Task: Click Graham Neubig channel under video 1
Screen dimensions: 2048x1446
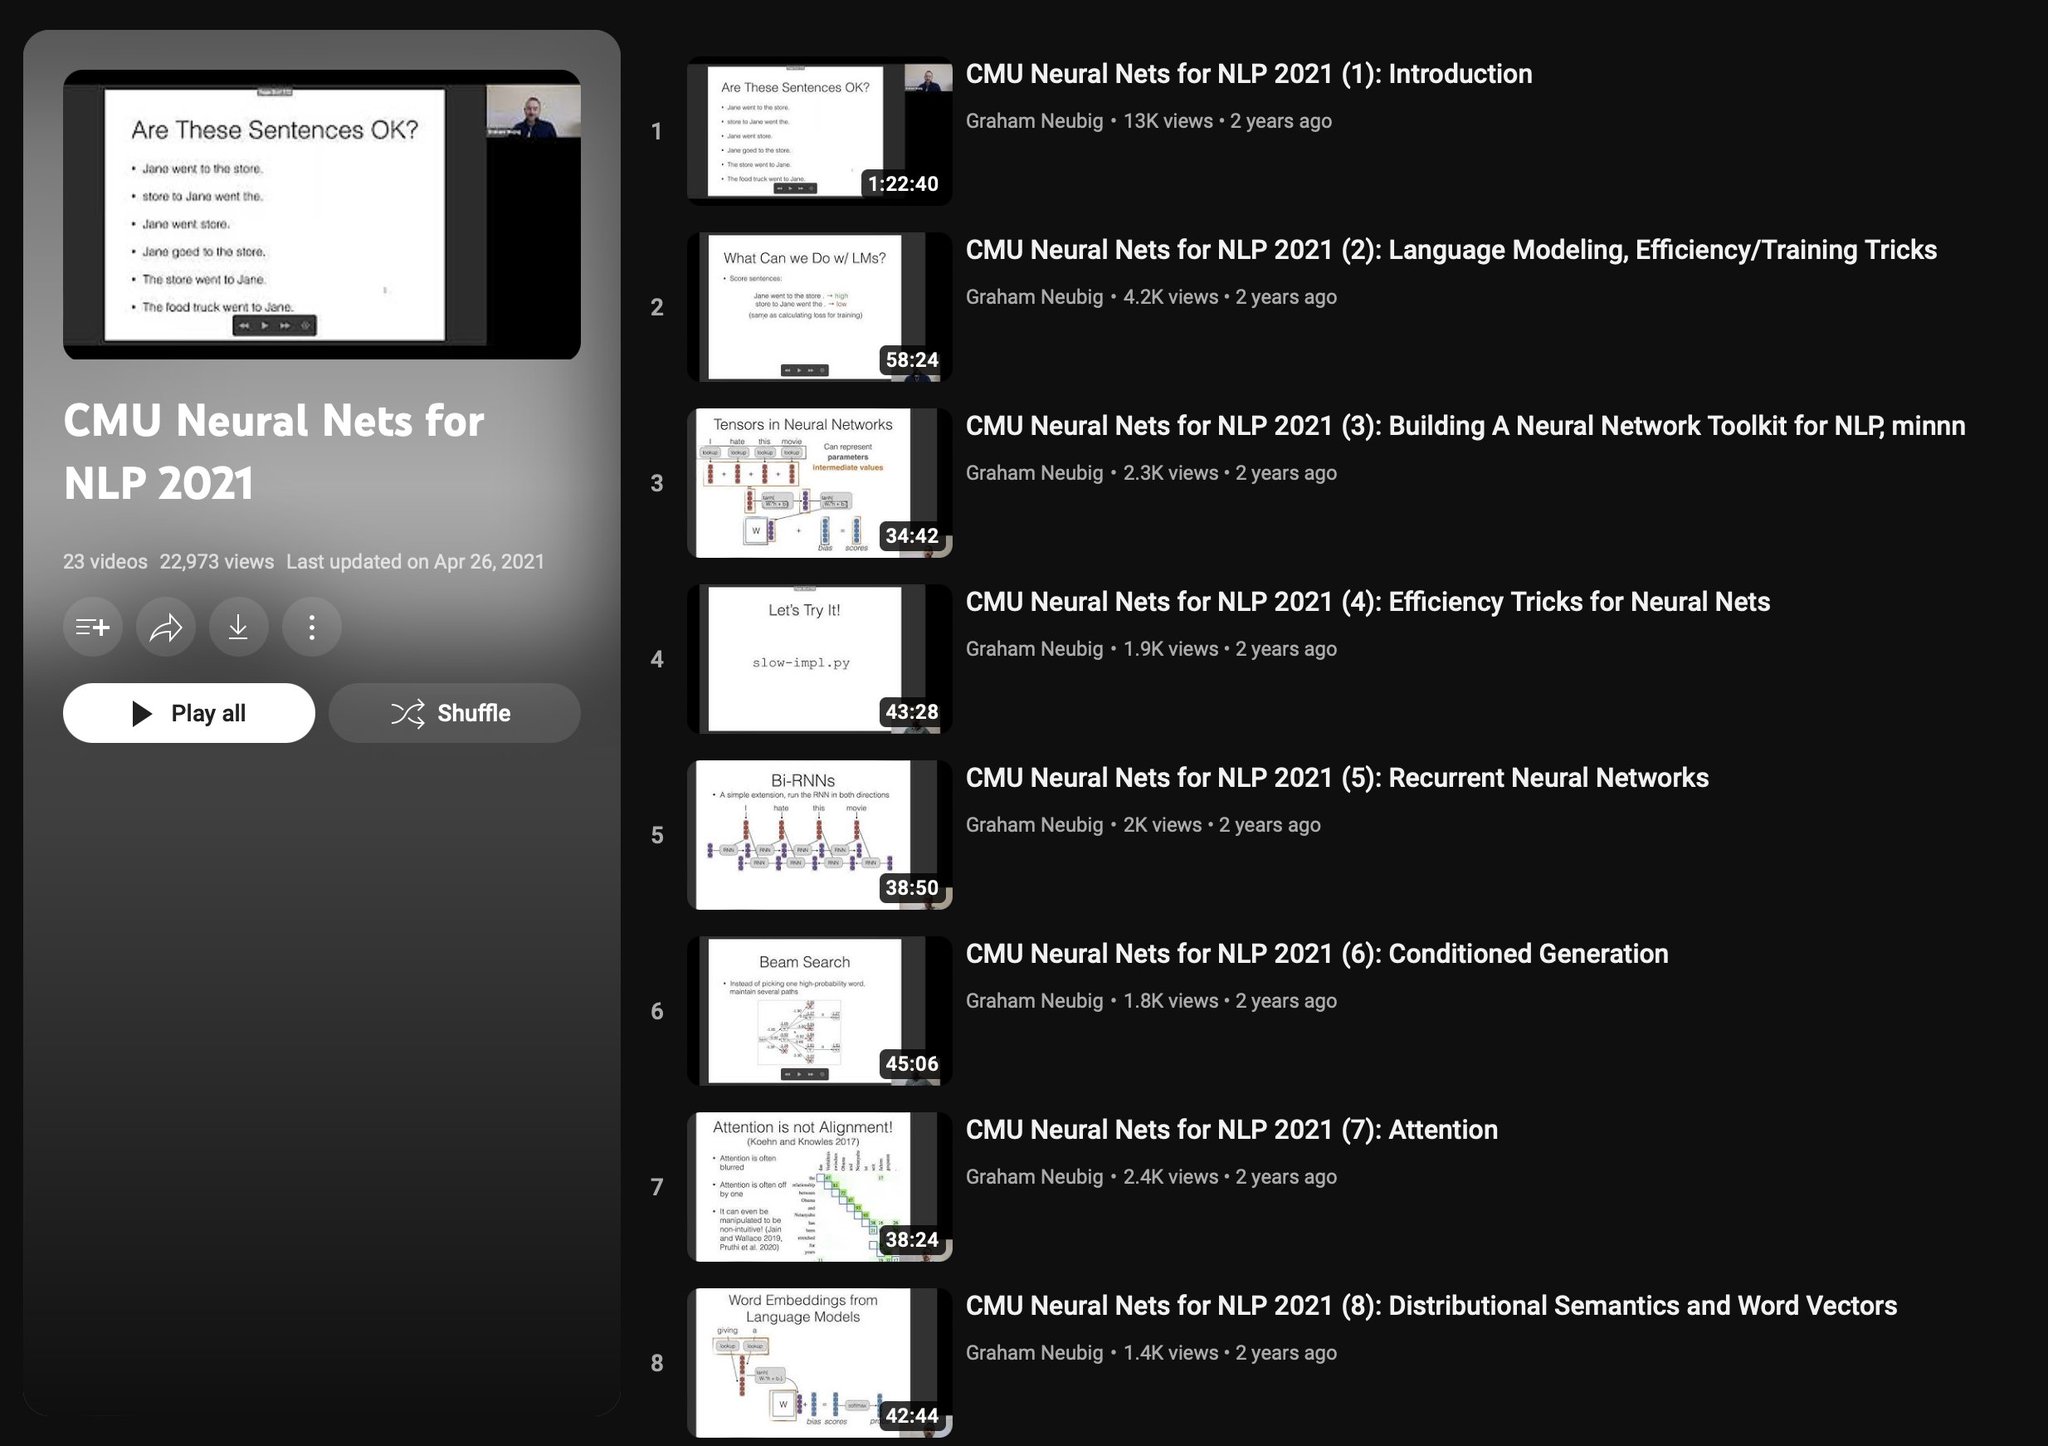Action: click(1034, 121)
